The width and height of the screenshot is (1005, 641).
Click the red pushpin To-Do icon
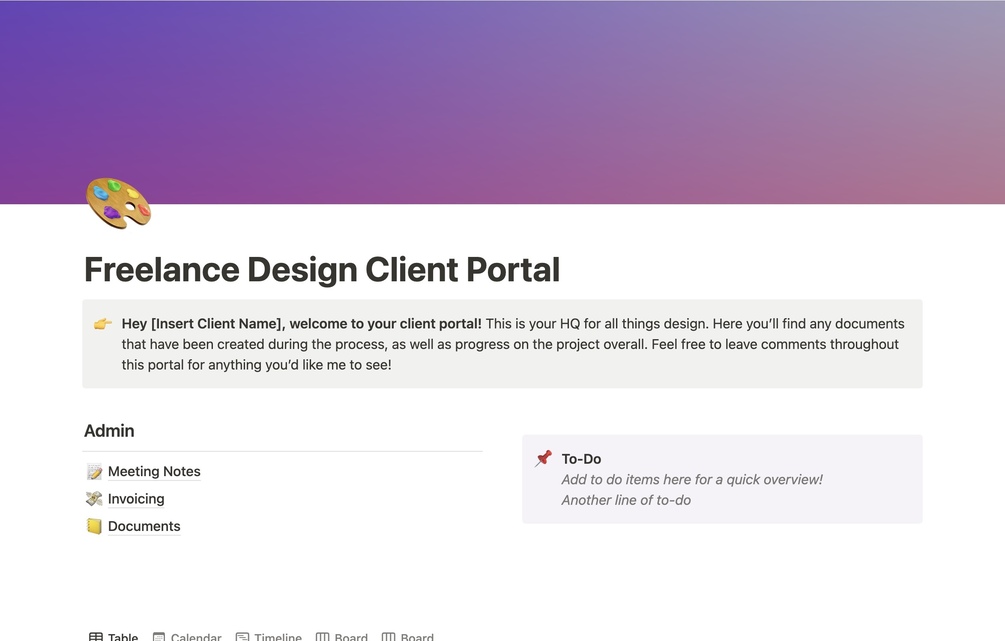[x=544, y=458]
